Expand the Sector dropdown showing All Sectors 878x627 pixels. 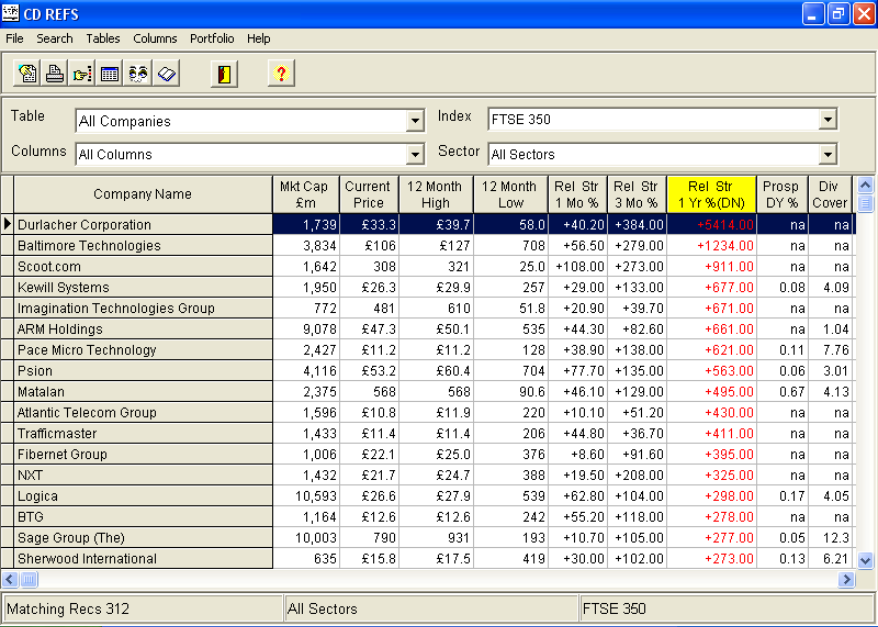point(828,155)
